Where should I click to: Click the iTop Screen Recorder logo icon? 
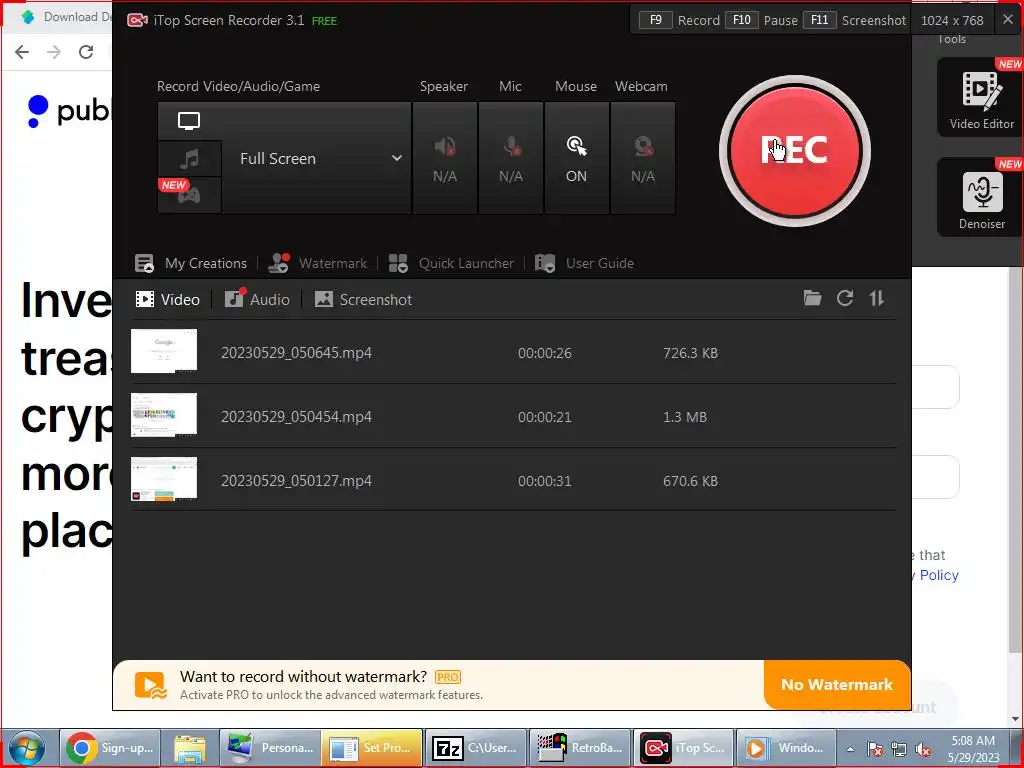coord(137,20)
